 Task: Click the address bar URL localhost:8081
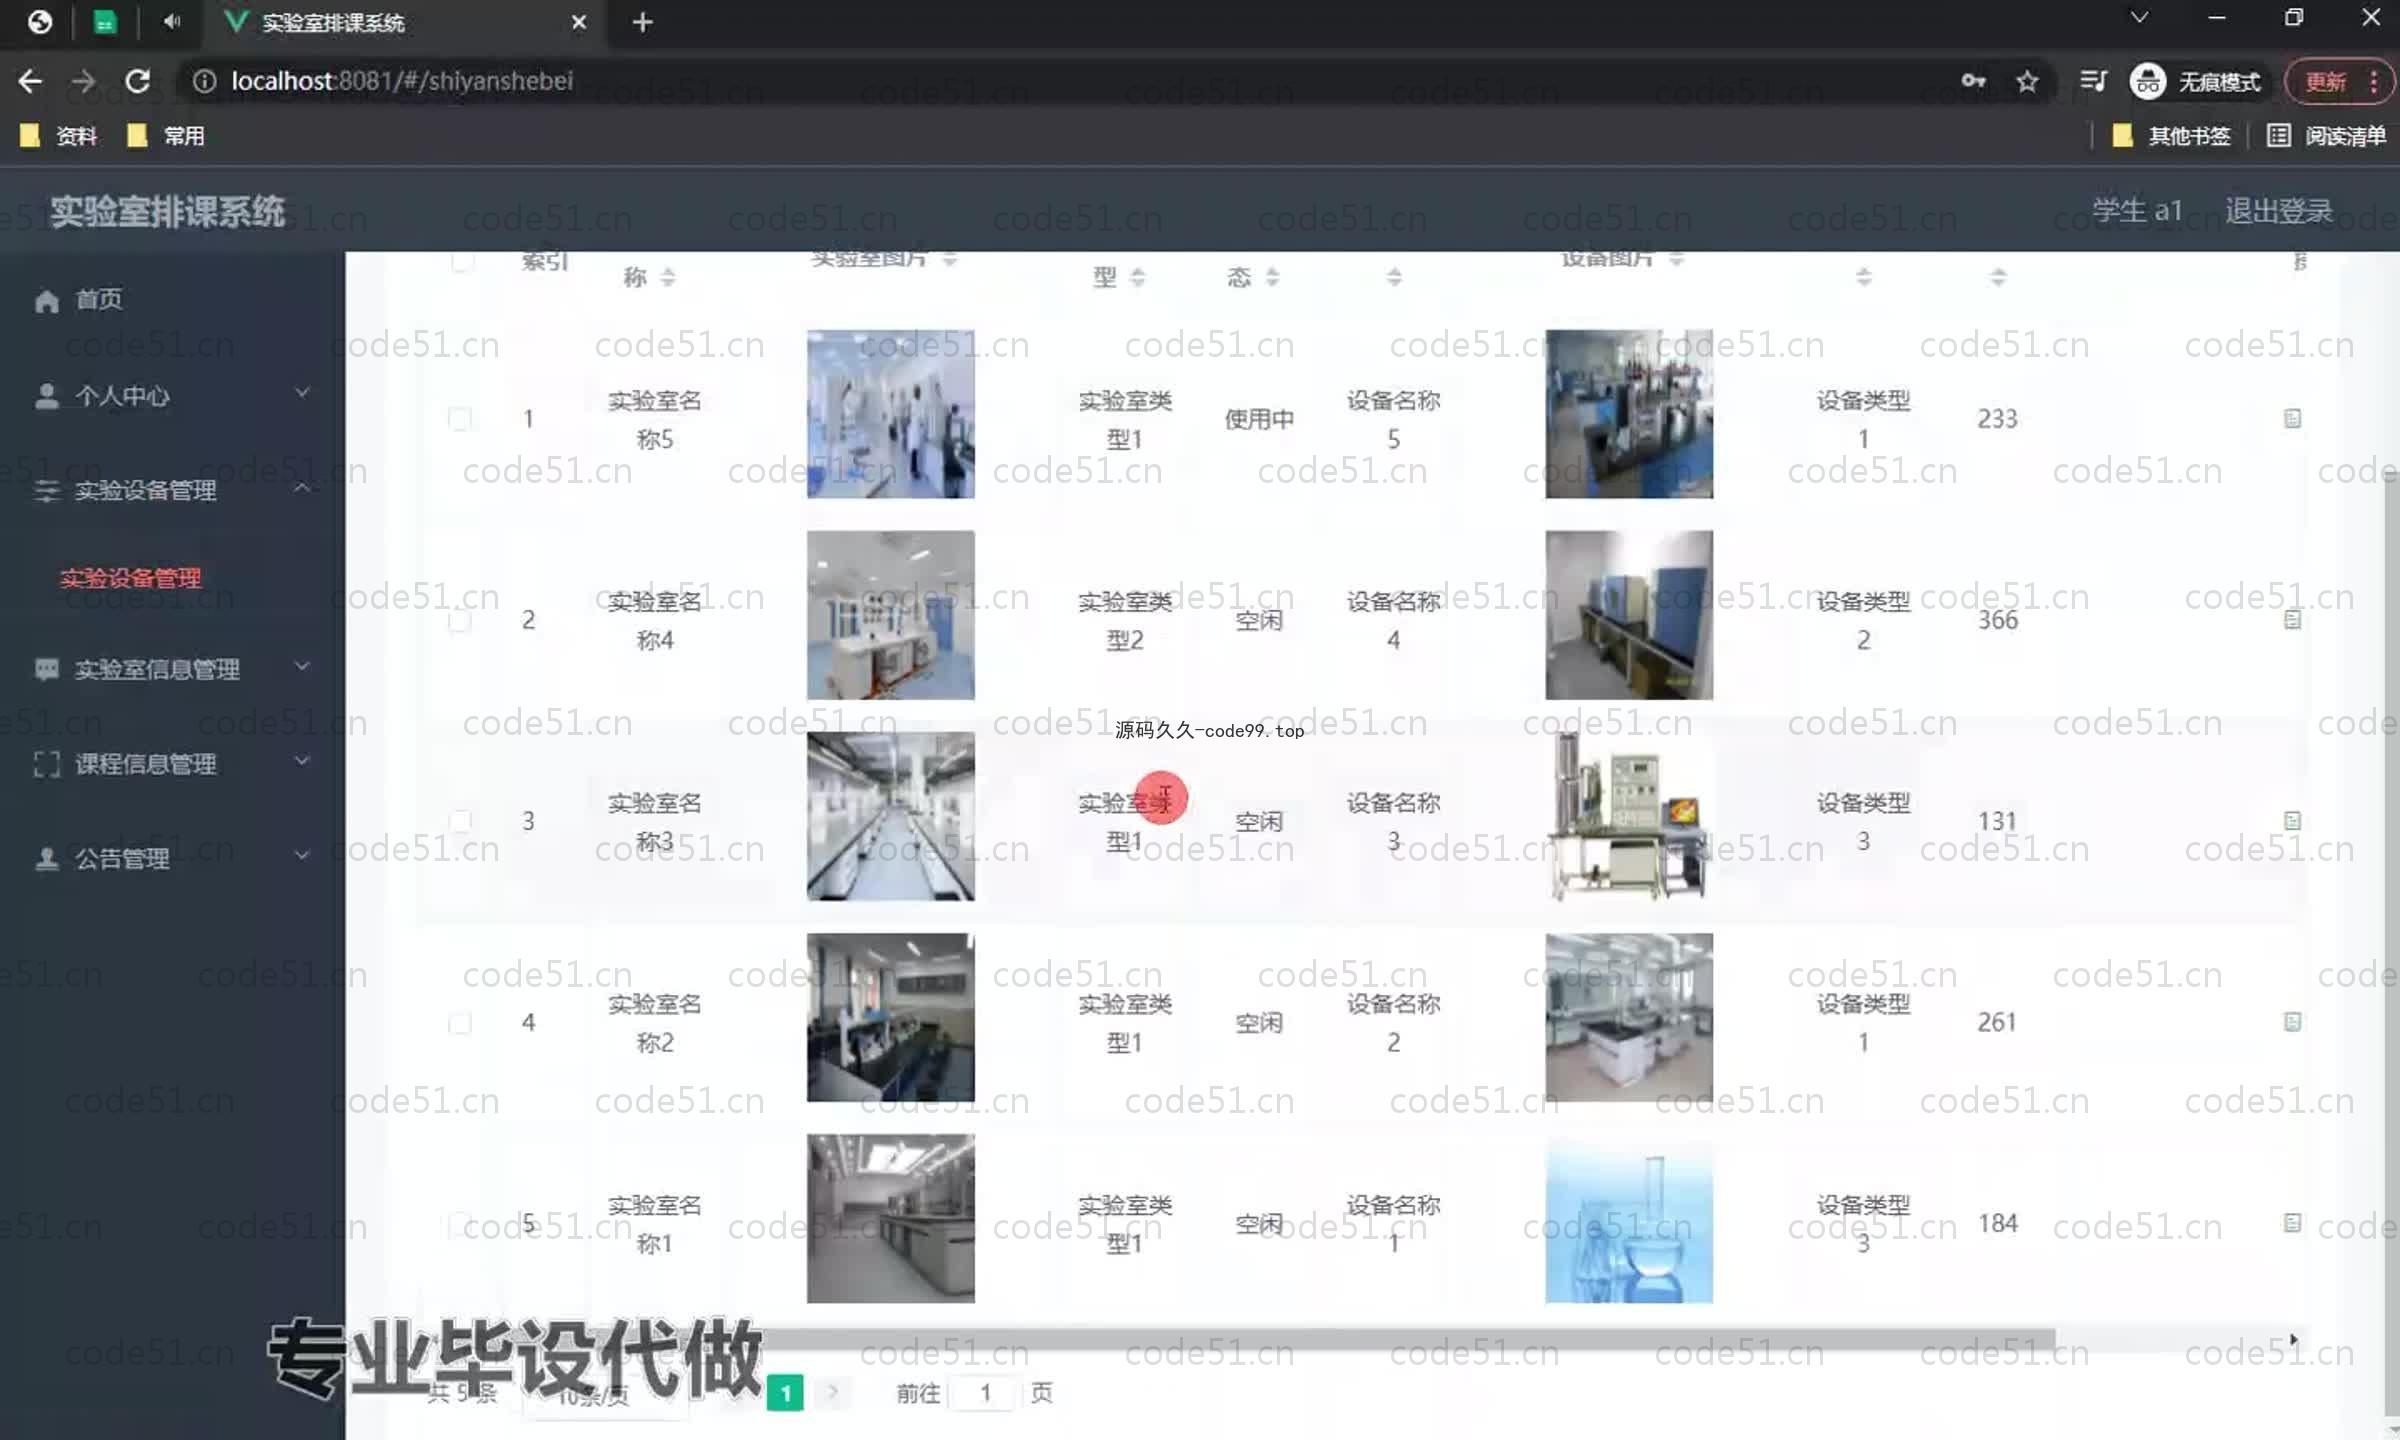click(x=402, y=81)
